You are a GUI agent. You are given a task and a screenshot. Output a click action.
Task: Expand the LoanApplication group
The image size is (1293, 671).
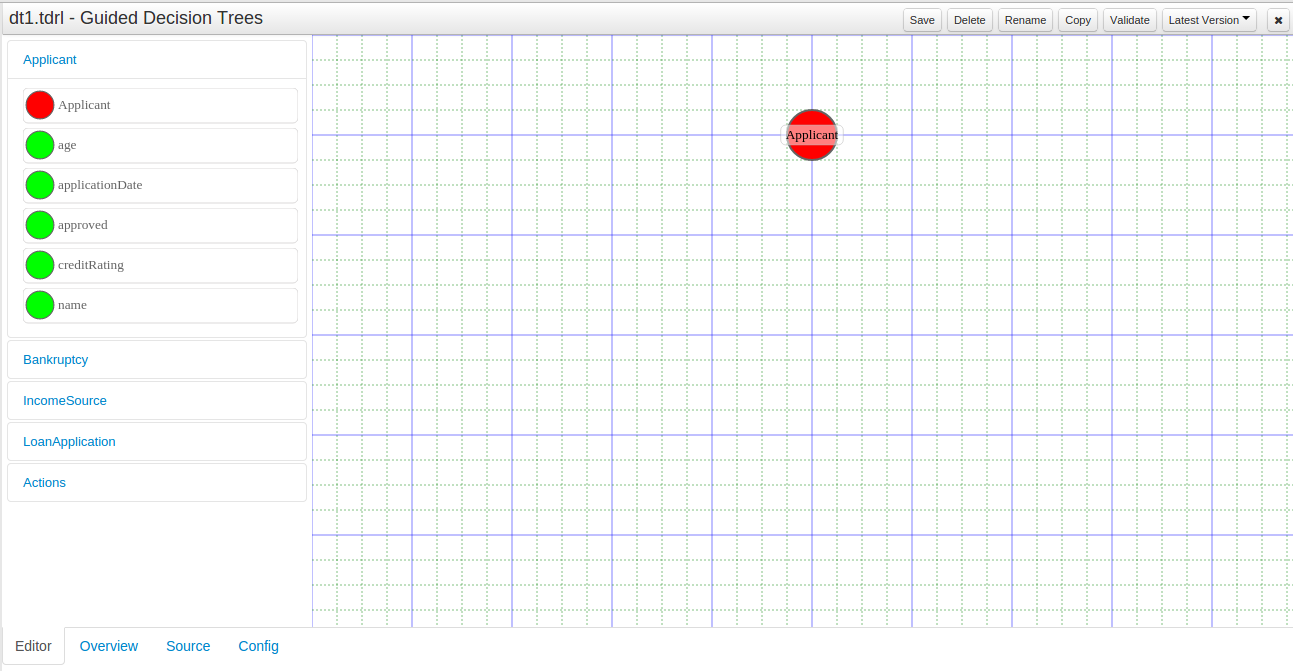point(69,442)
